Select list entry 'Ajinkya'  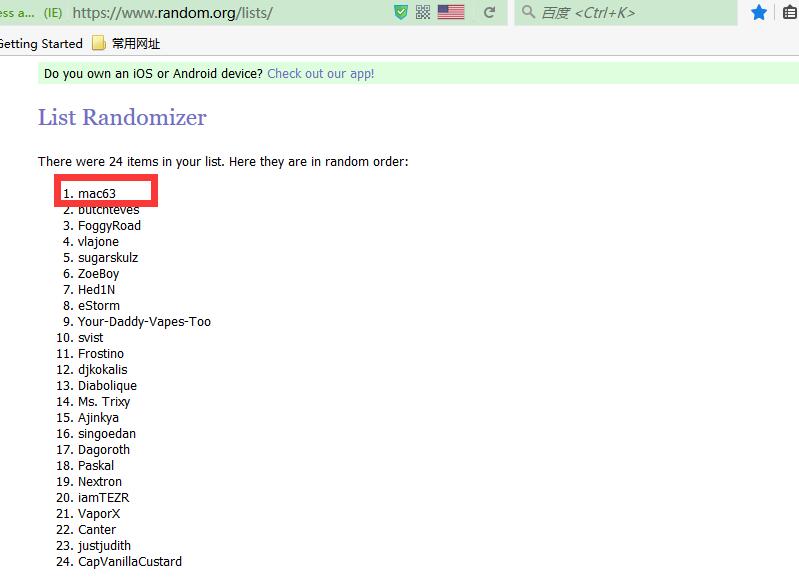[x=98, y=417]
